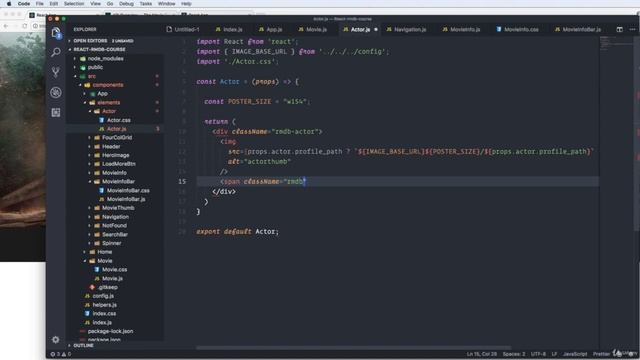Expand the node_modules folder
The width and height of the screenshot is (640, 360).
(105, 58)
